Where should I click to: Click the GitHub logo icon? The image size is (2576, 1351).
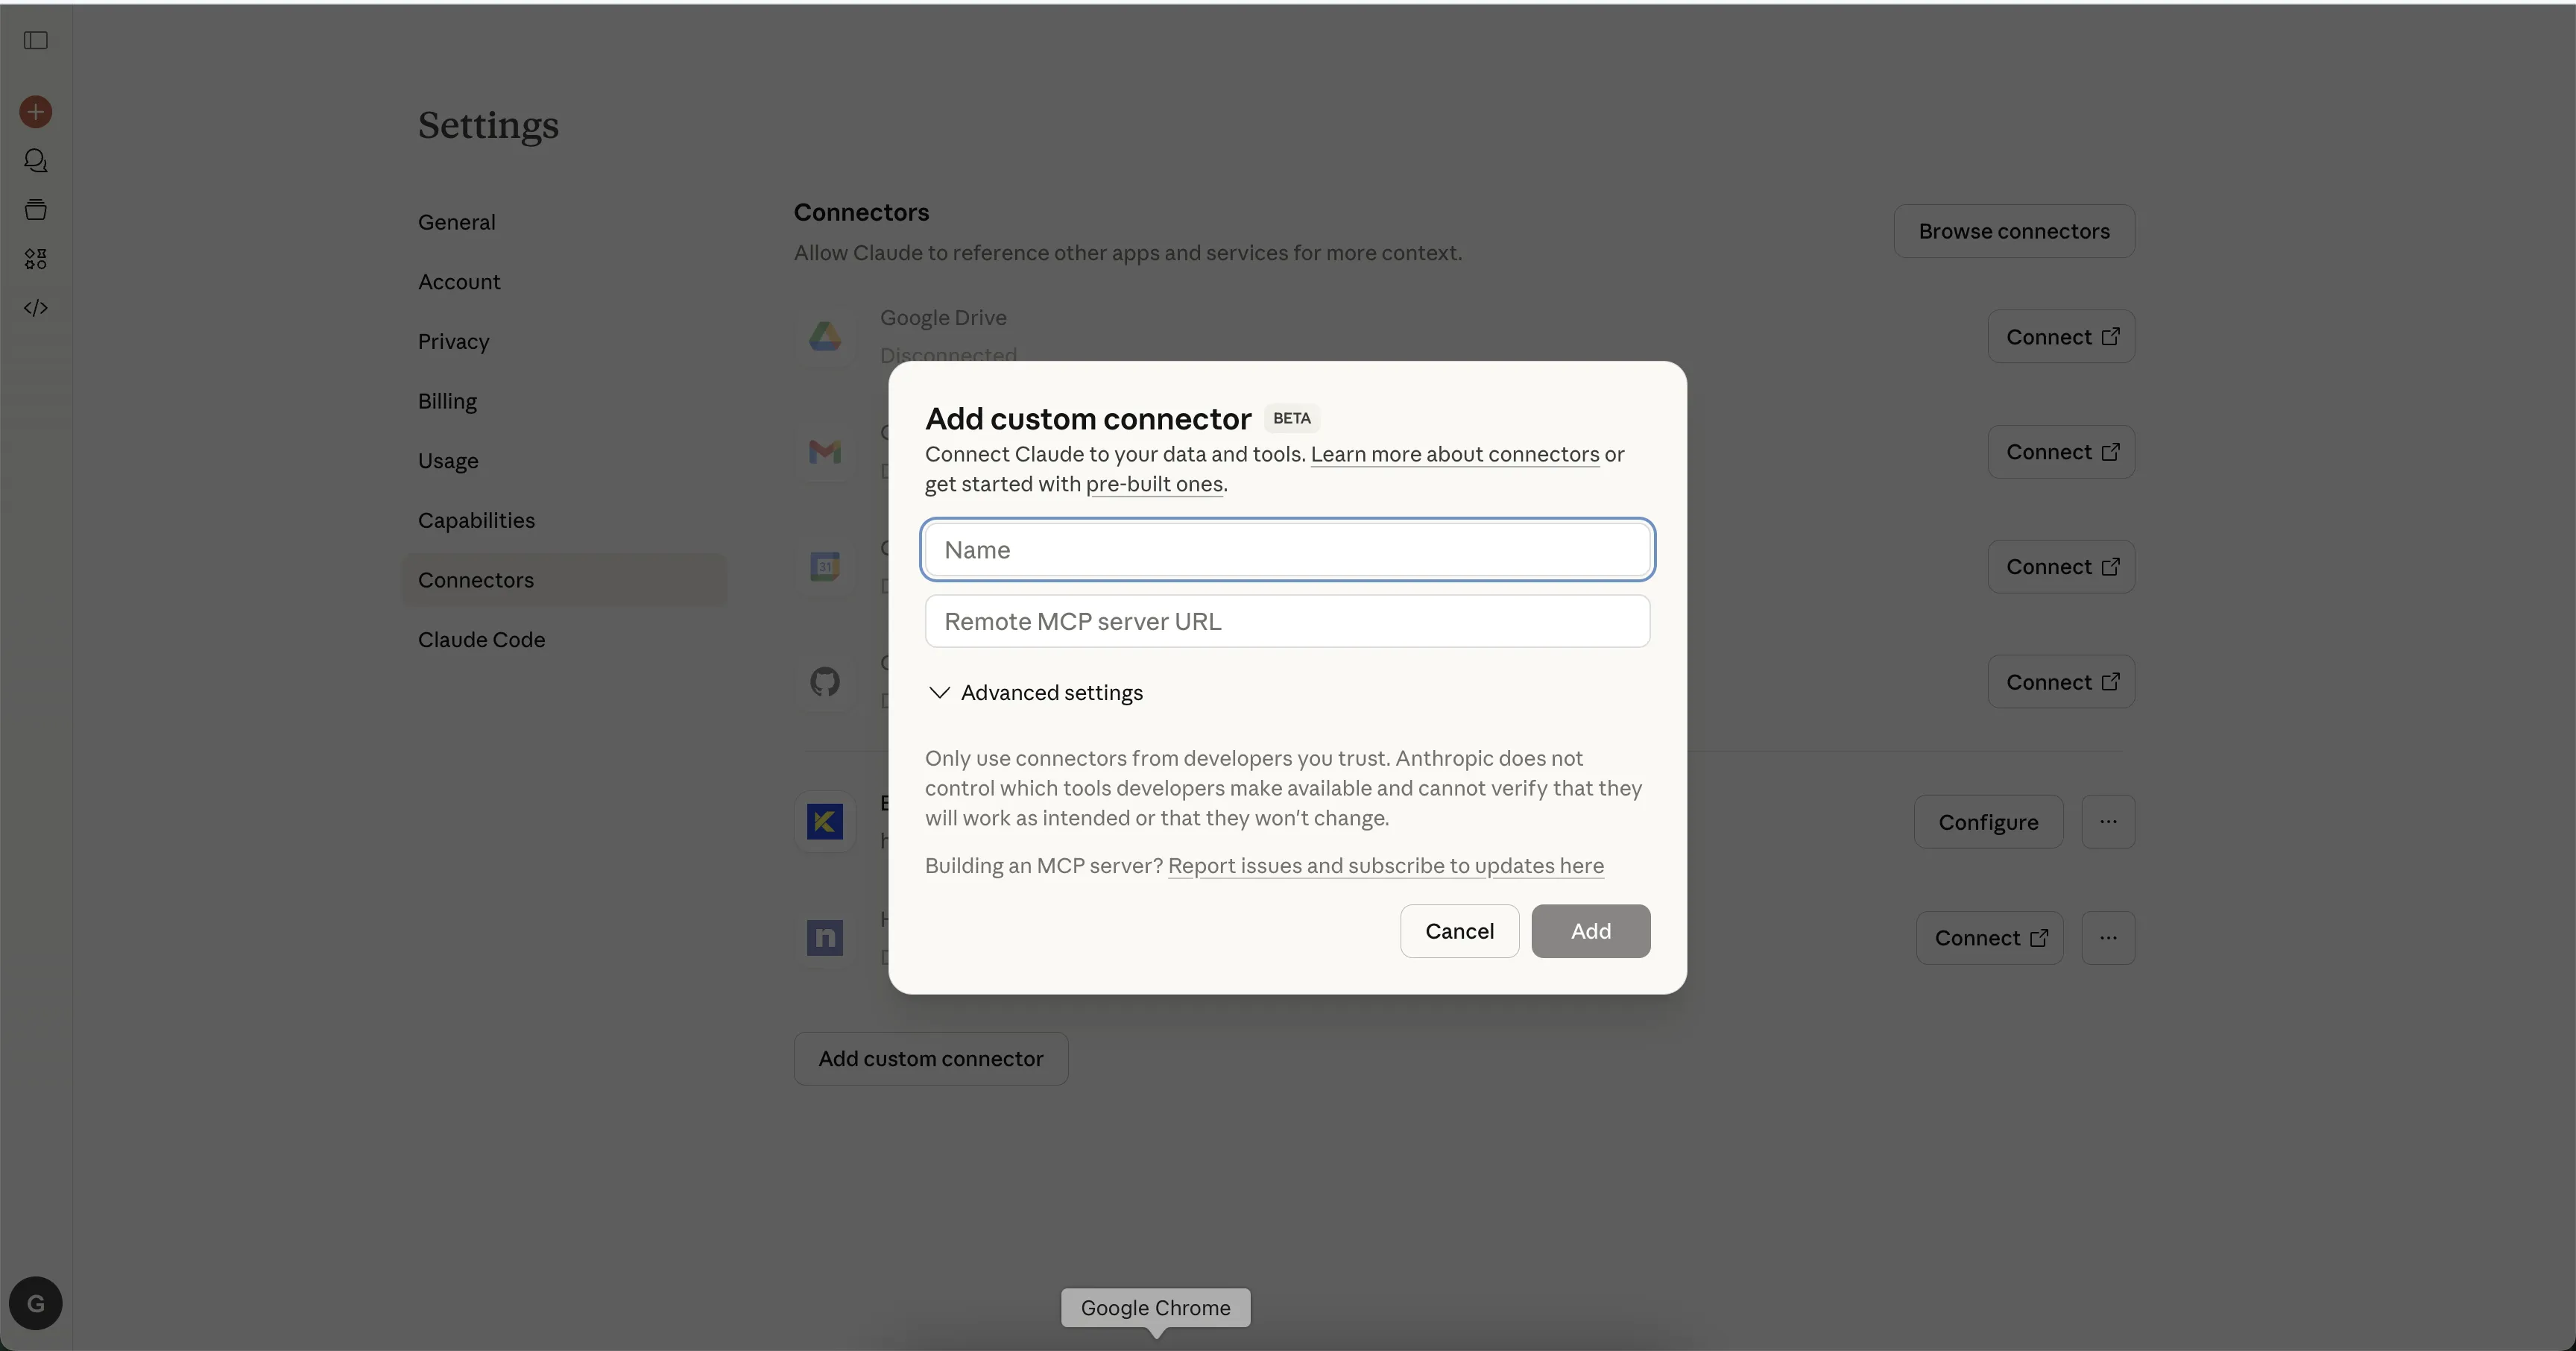pos(825,682)
